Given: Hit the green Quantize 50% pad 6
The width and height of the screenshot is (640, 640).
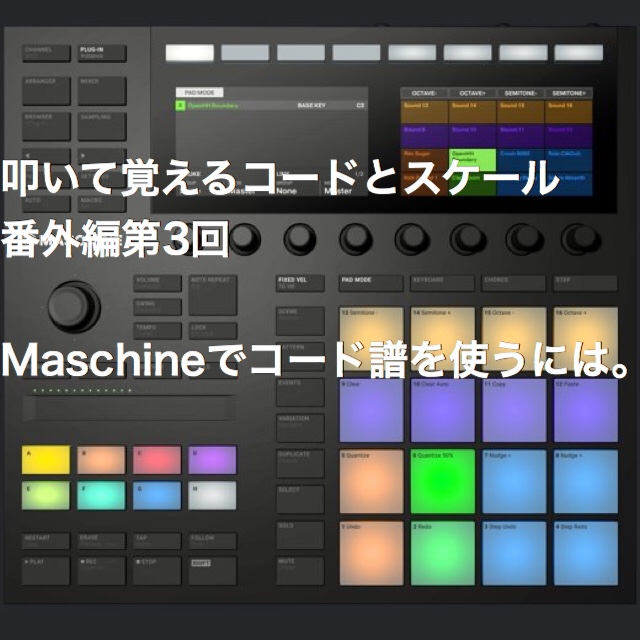Looking at the screenshot, I should pyautogui.click(x=443, y=481).
